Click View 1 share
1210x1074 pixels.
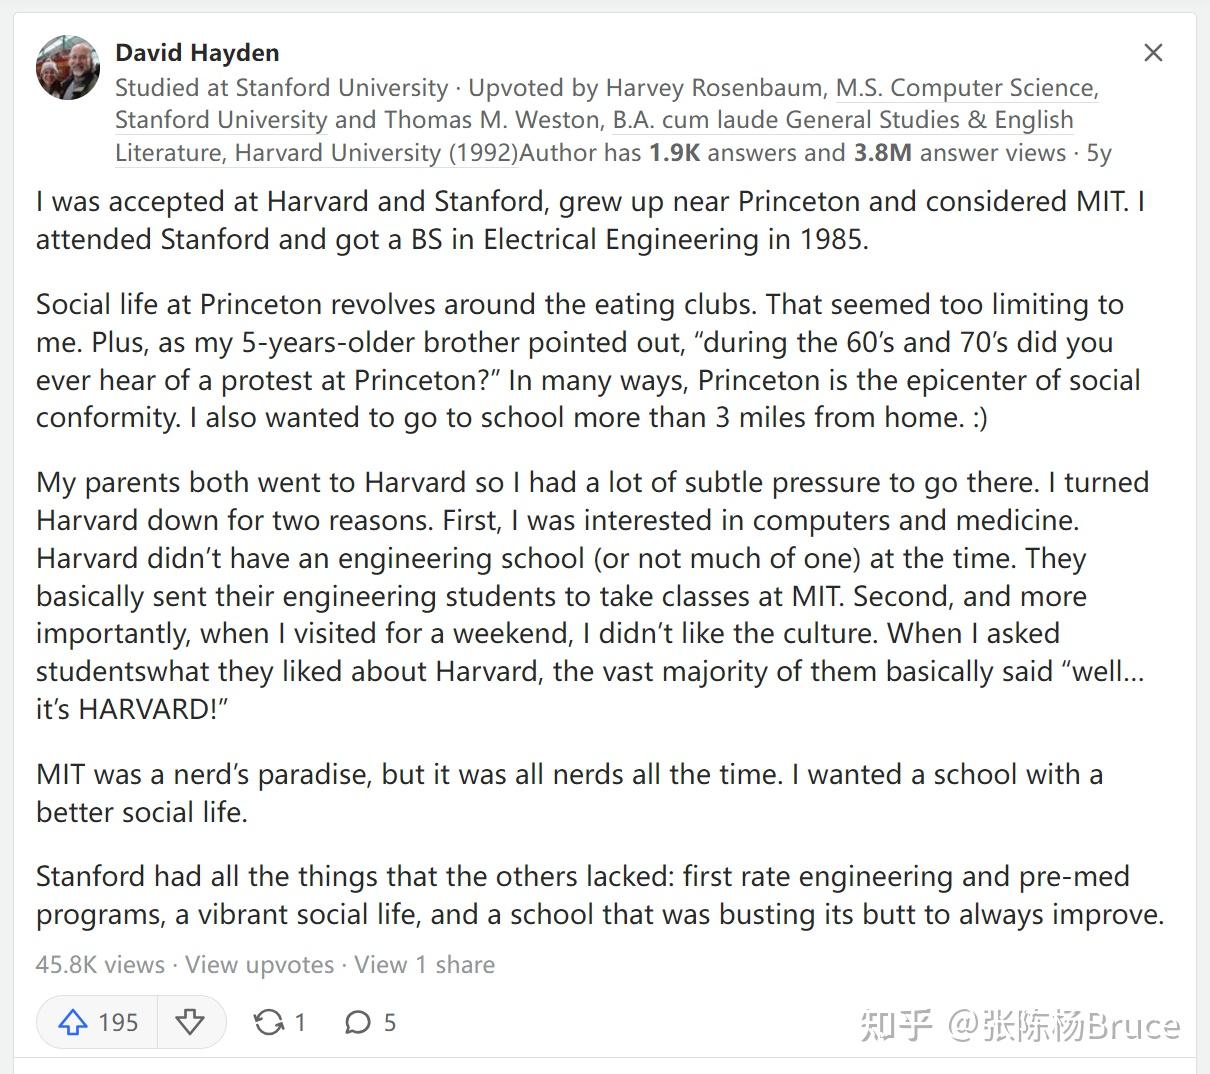click(x=424, y=964)
